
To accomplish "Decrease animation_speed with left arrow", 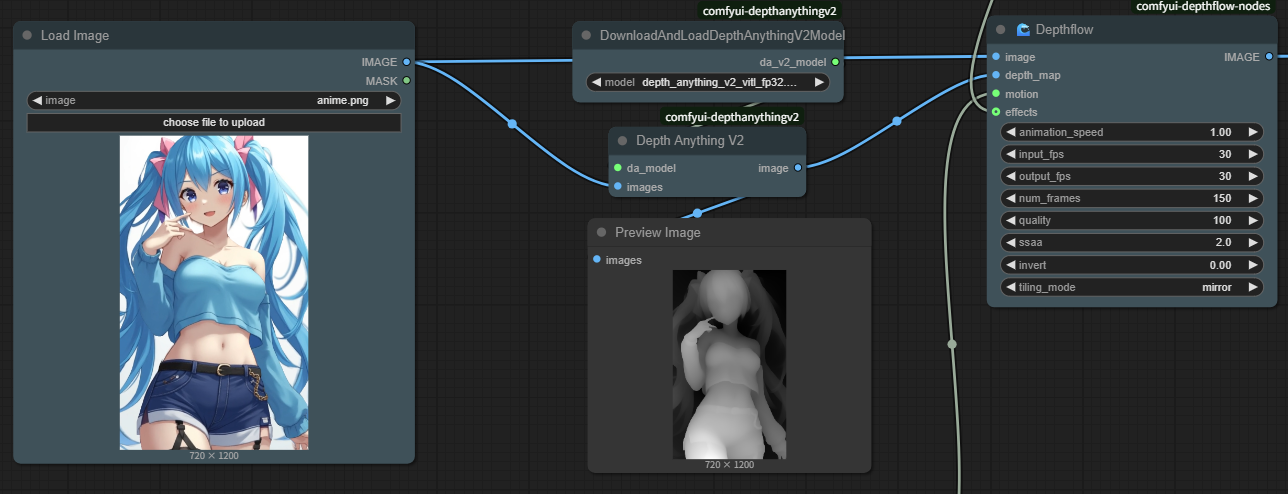I will 1011,132.
